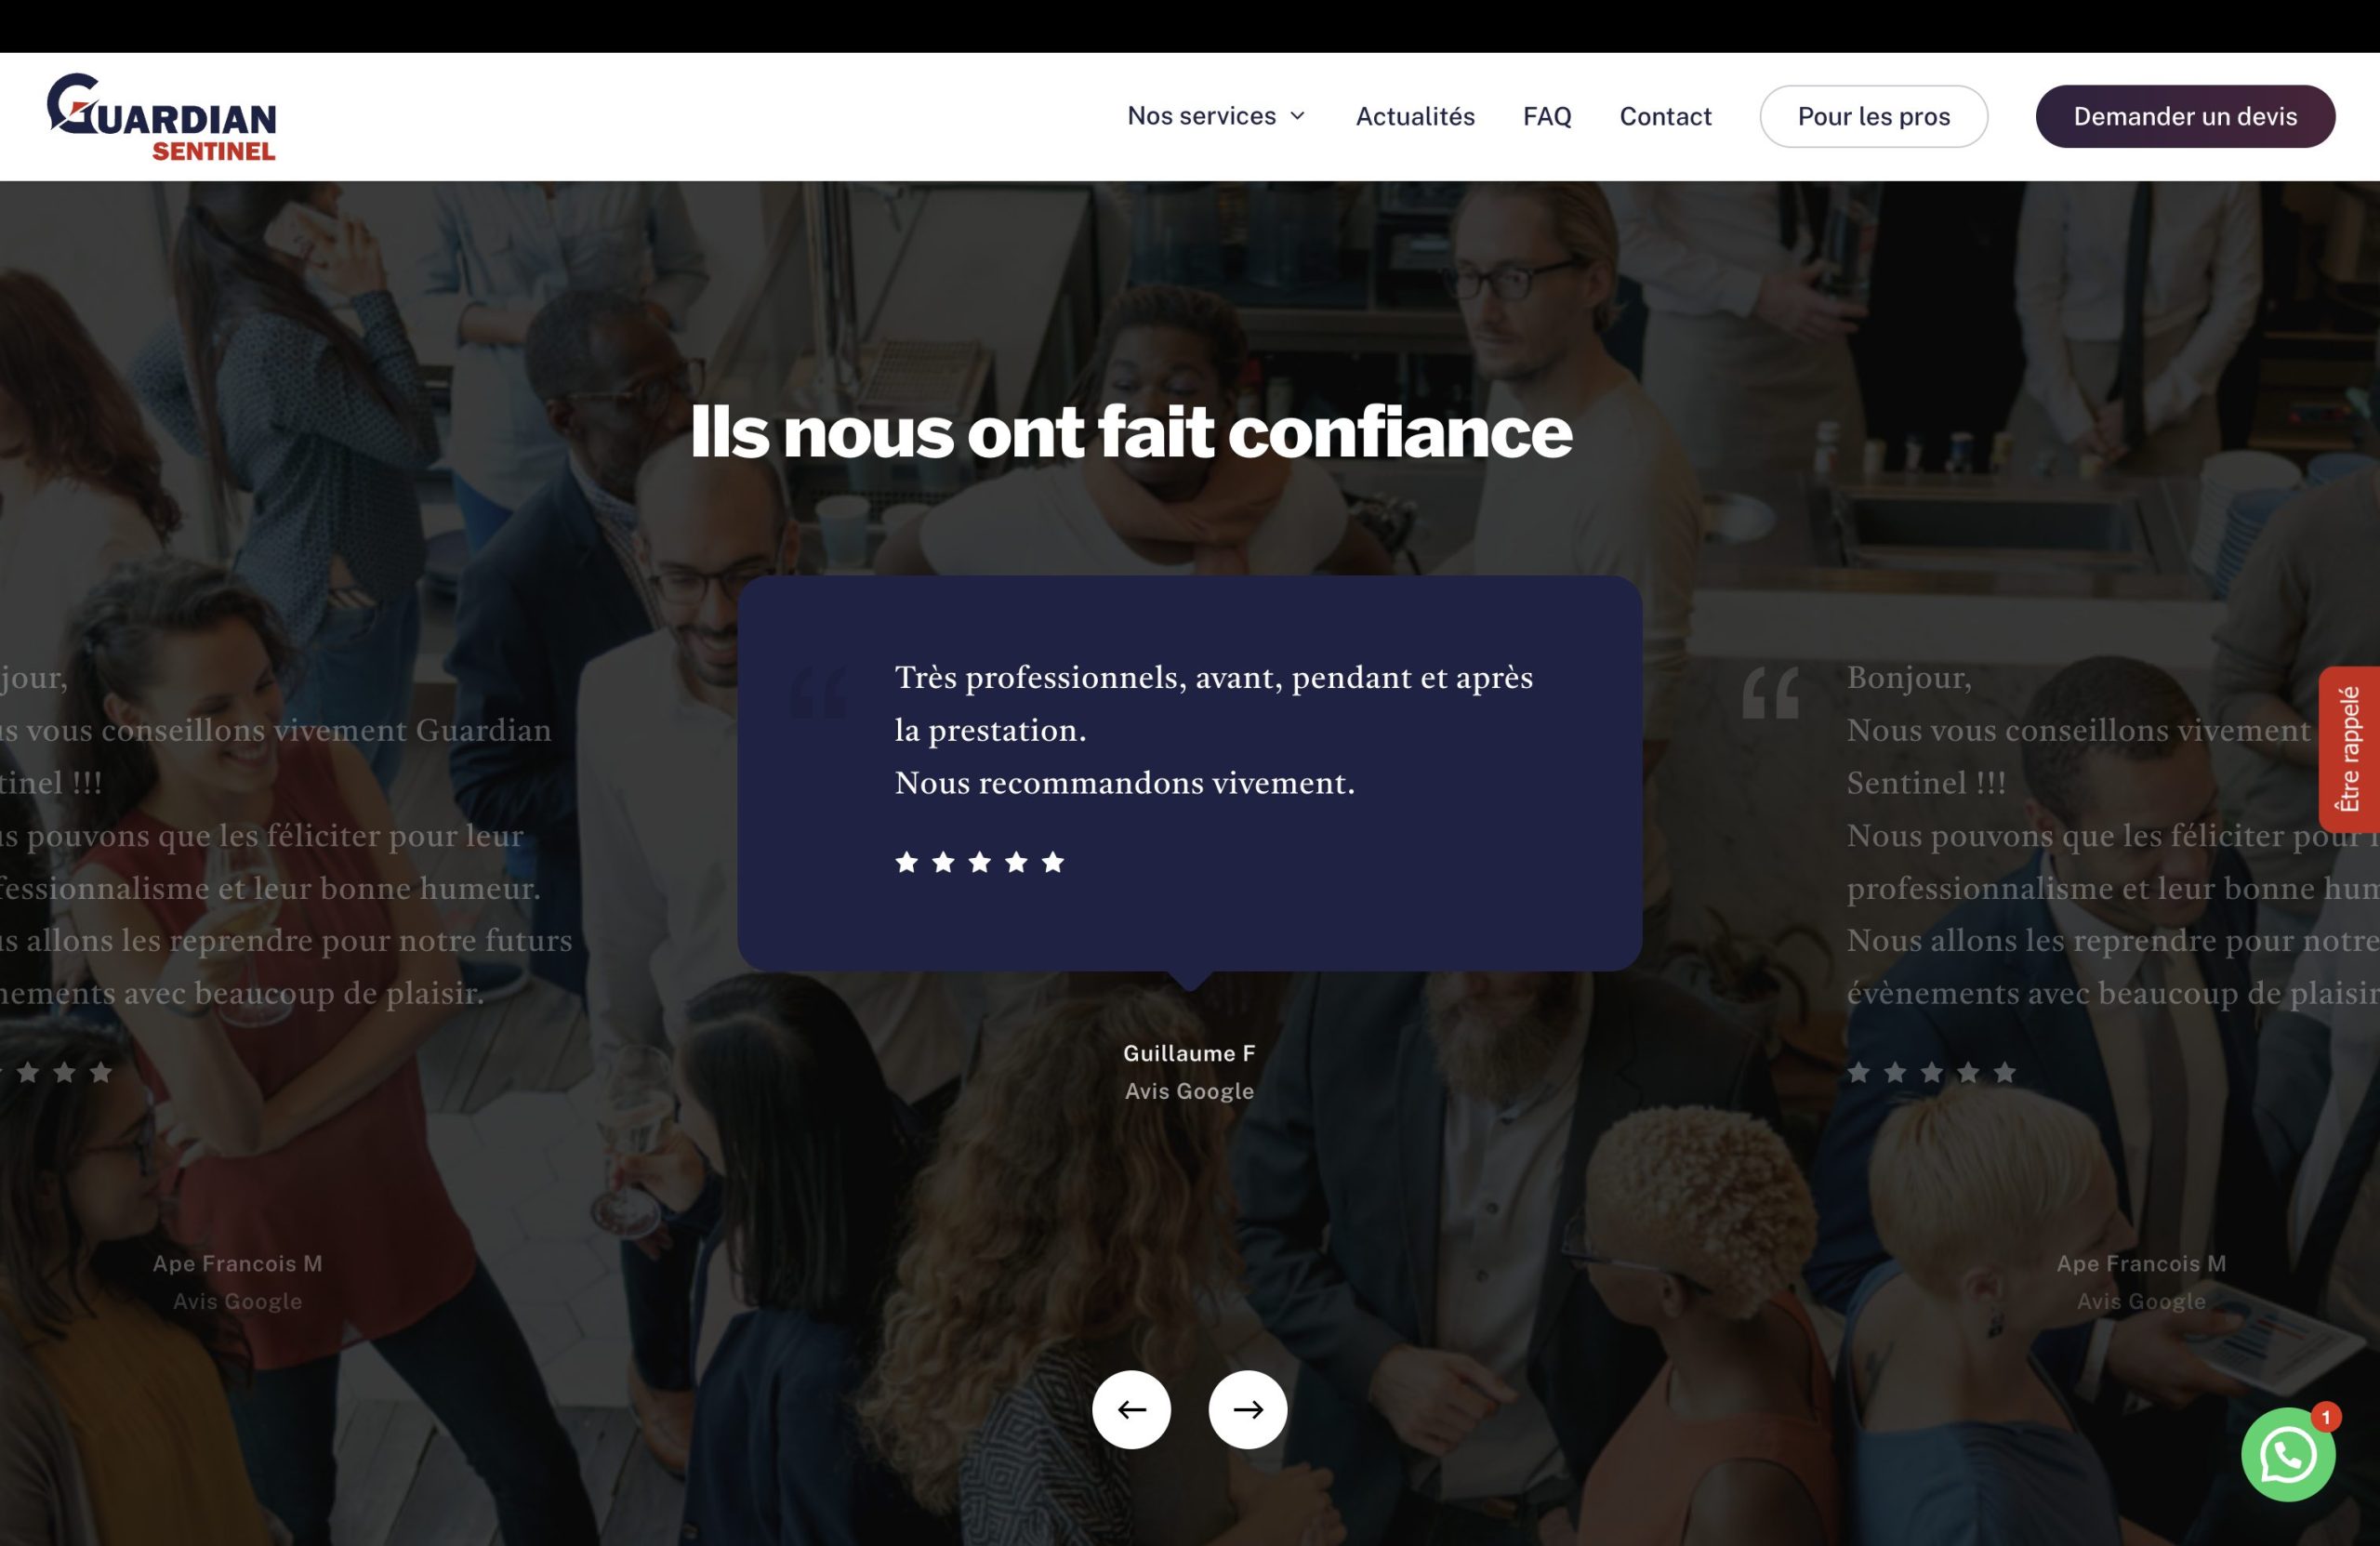Open the FAQ page
2380x1546 pixels.
pos(1546,116)
